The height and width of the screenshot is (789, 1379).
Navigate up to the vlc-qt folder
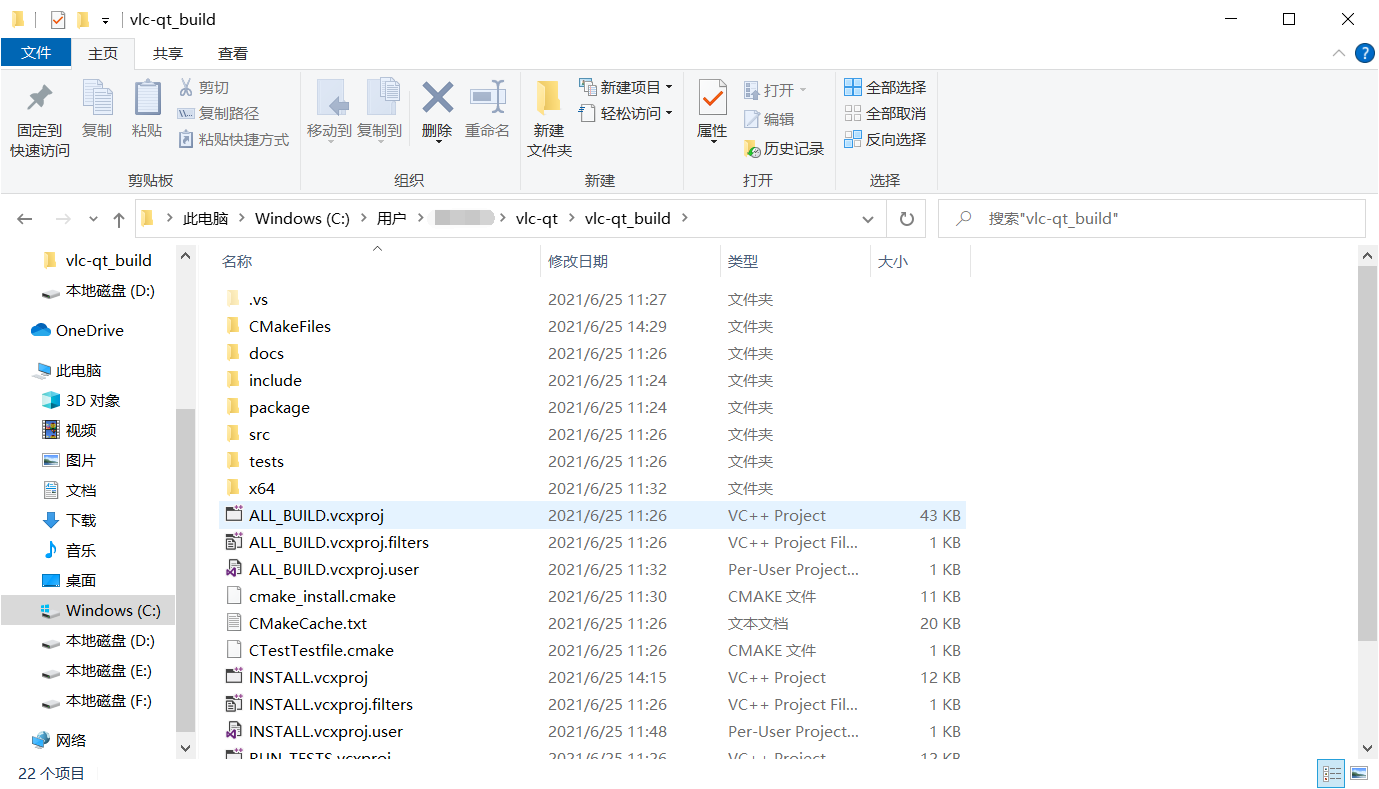coord(117,218)
